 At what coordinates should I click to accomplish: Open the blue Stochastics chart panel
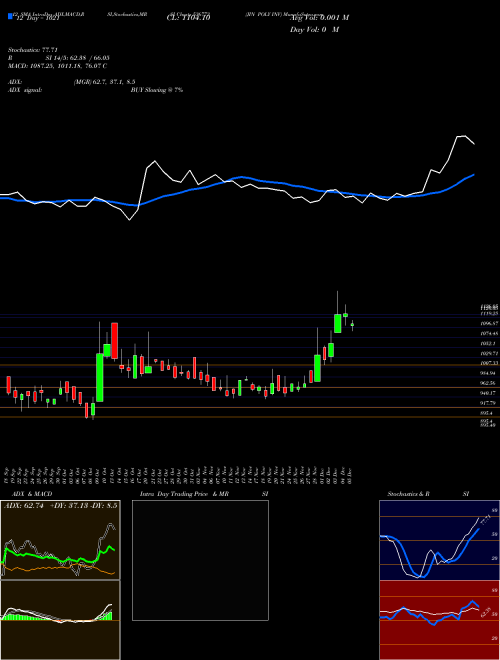click(439, 540)
